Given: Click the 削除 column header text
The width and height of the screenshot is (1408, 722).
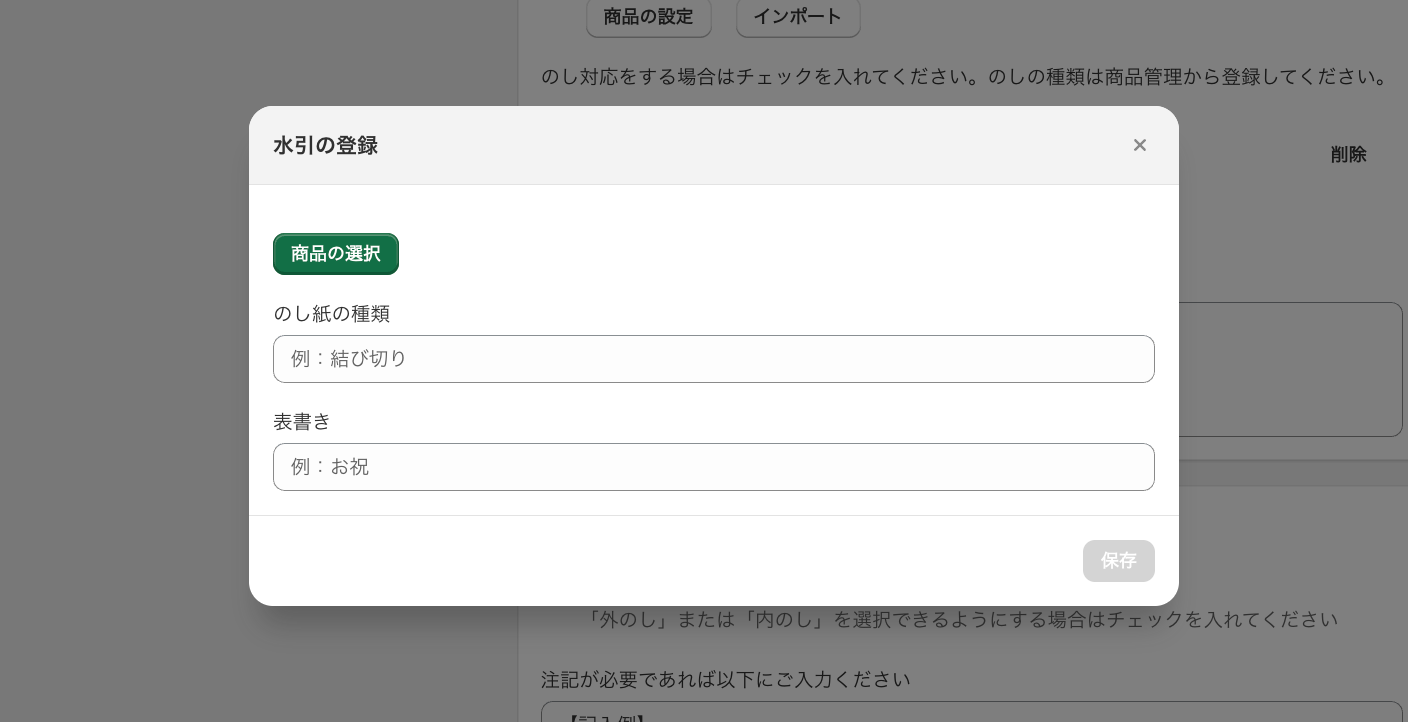Looking at the screenshot, I should point(1348,155).
